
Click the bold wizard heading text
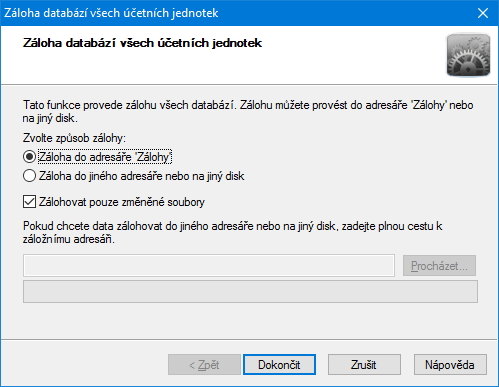142,43
